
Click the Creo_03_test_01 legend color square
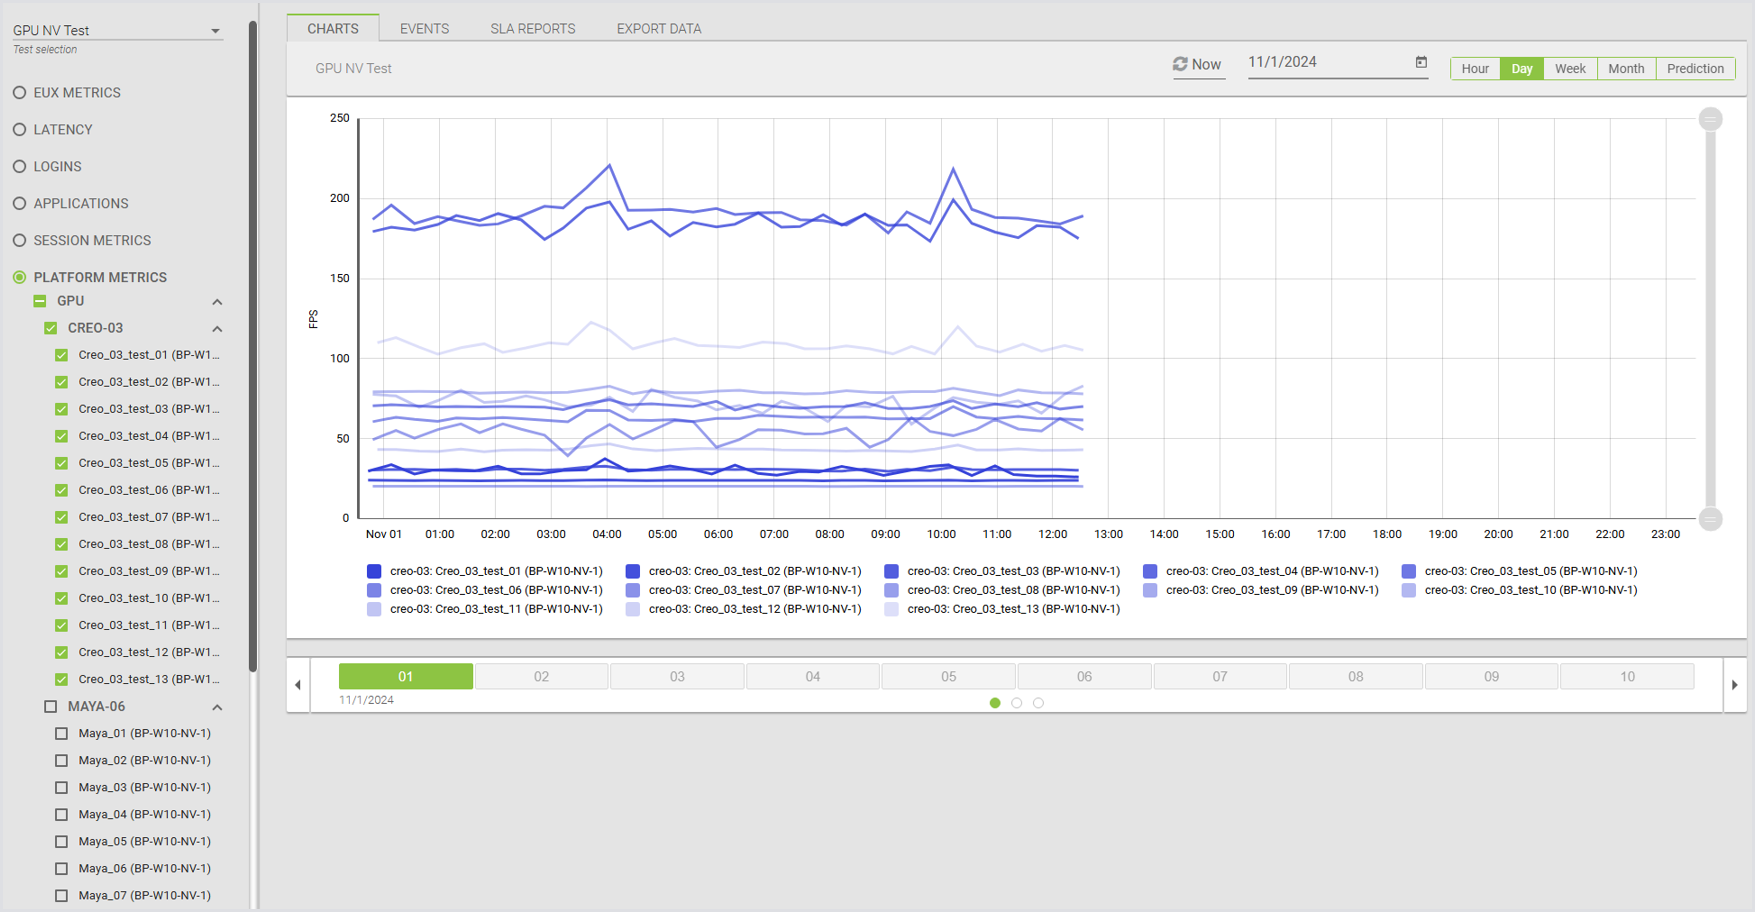click(374, 571)
